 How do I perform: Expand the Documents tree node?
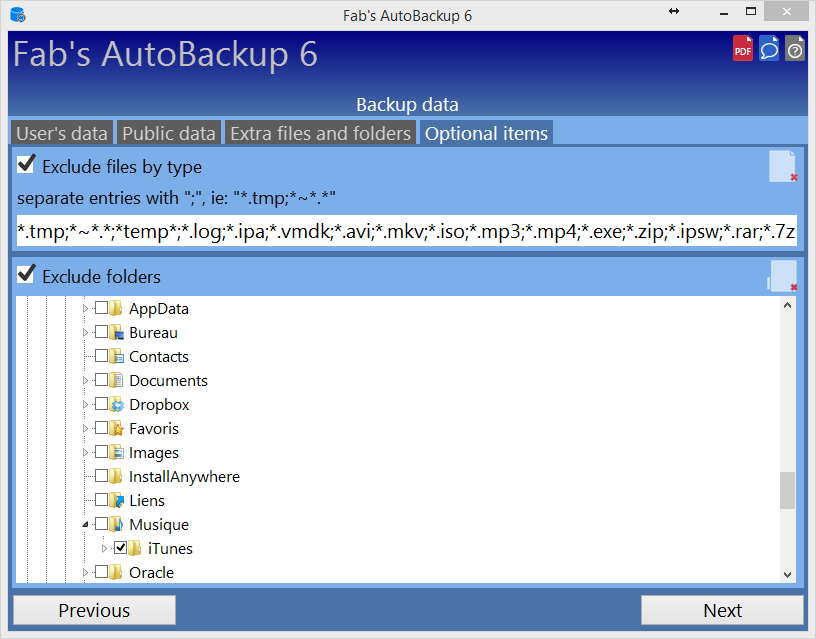tap(85, 380)
